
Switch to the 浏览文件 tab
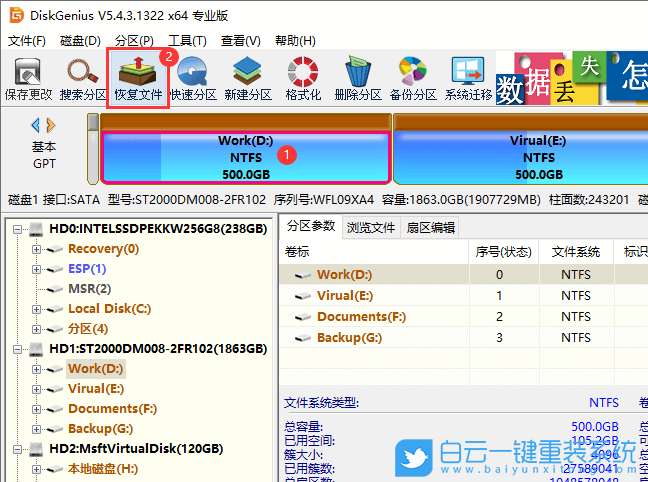pos(371,227)
